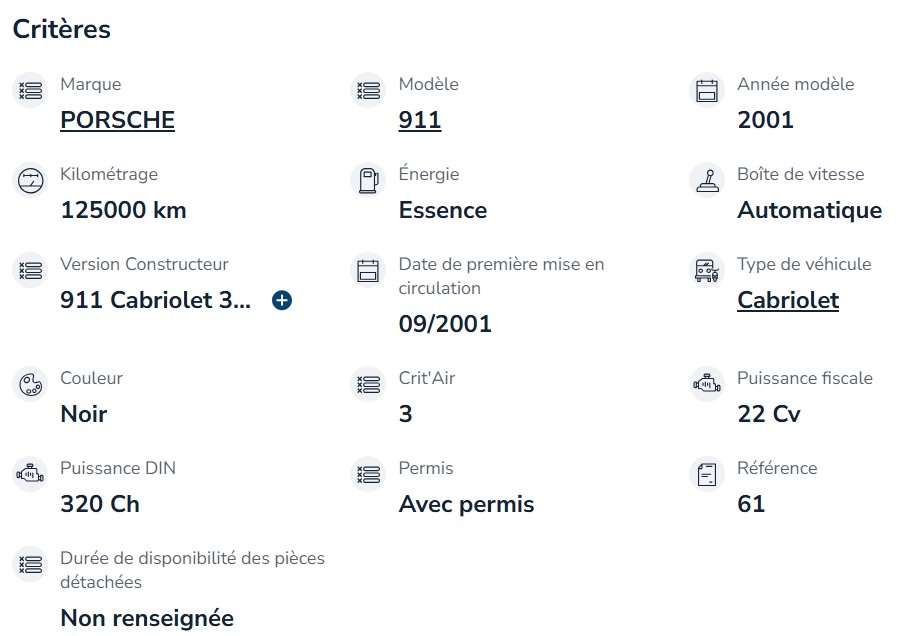
Task: Expand the full Version Constructeur text
Action: 282,300
